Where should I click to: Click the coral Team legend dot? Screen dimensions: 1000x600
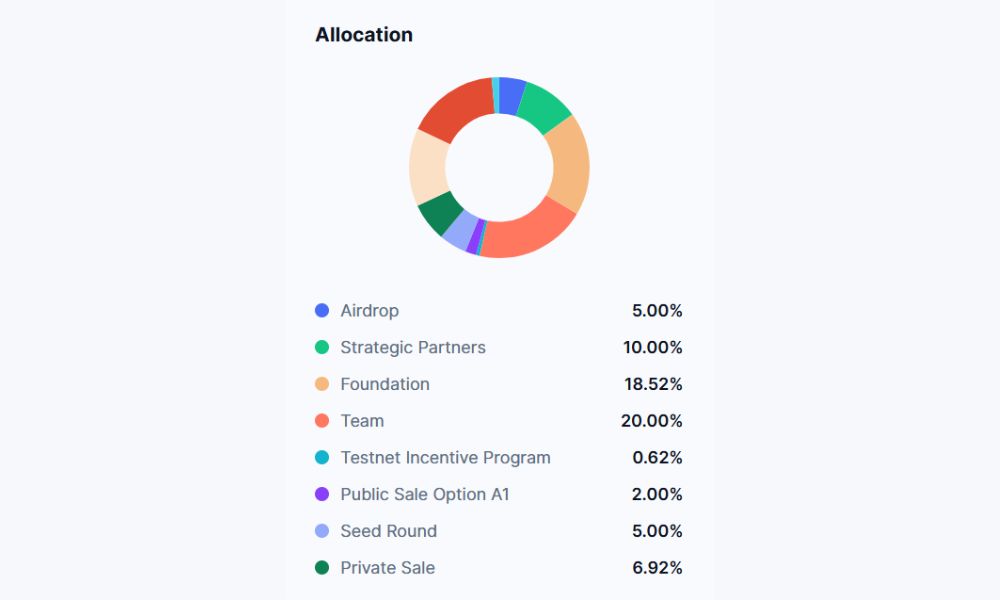click(322, 421)
